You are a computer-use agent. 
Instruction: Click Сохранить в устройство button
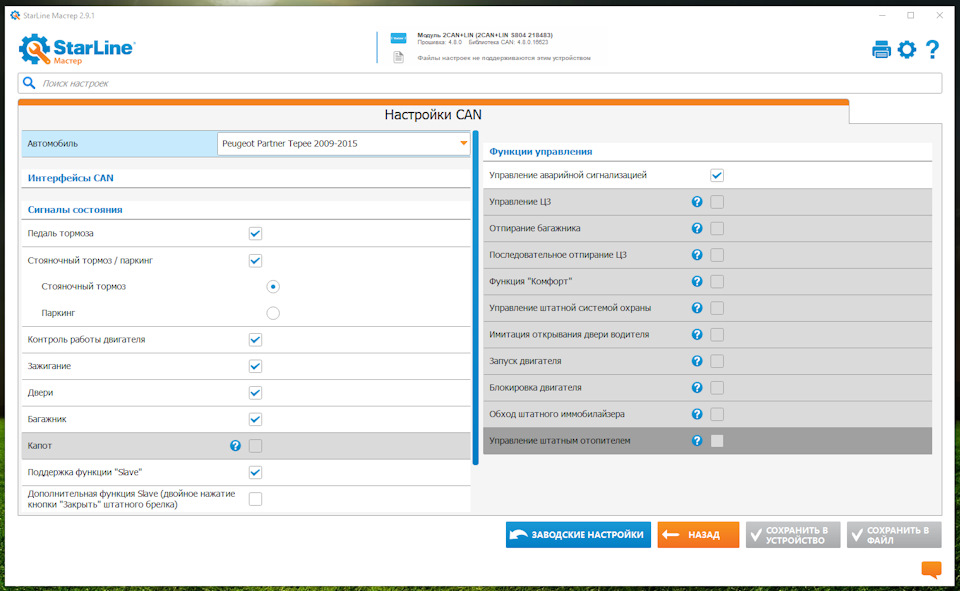pyautogui.click(x=793, y=535)
